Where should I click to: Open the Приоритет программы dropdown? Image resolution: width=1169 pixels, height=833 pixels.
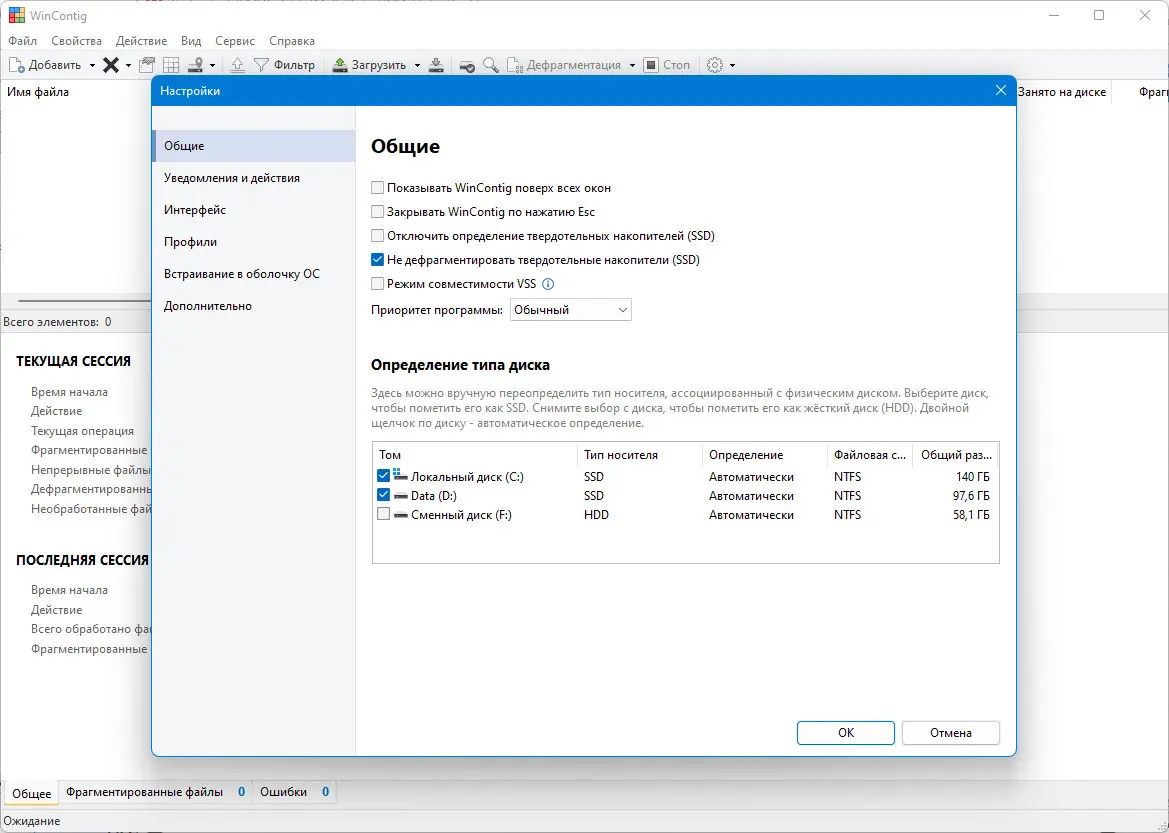point(570,309)
